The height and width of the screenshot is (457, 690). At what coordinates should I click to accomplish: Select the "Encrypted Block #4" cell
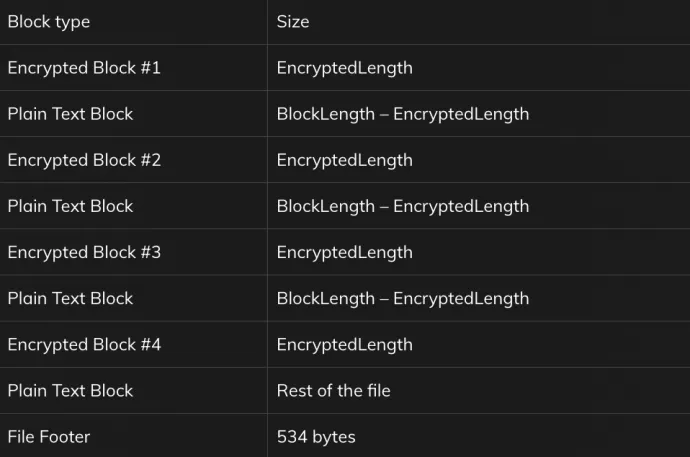84,344
